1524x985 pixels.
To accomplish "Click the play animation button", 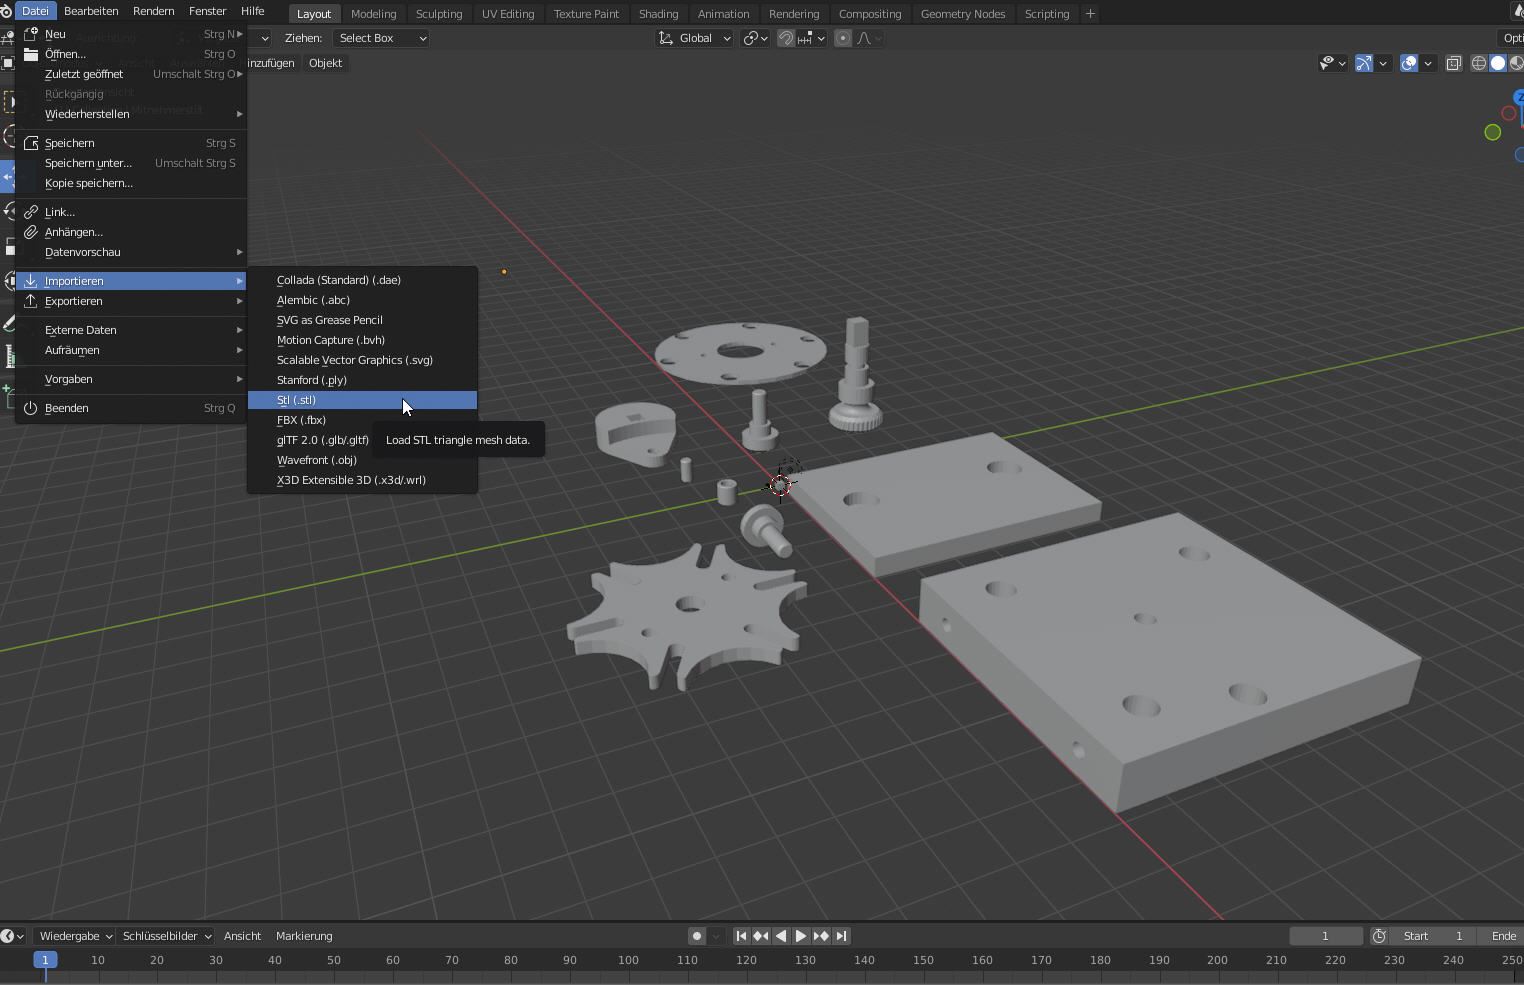I will tap(801, 936).
